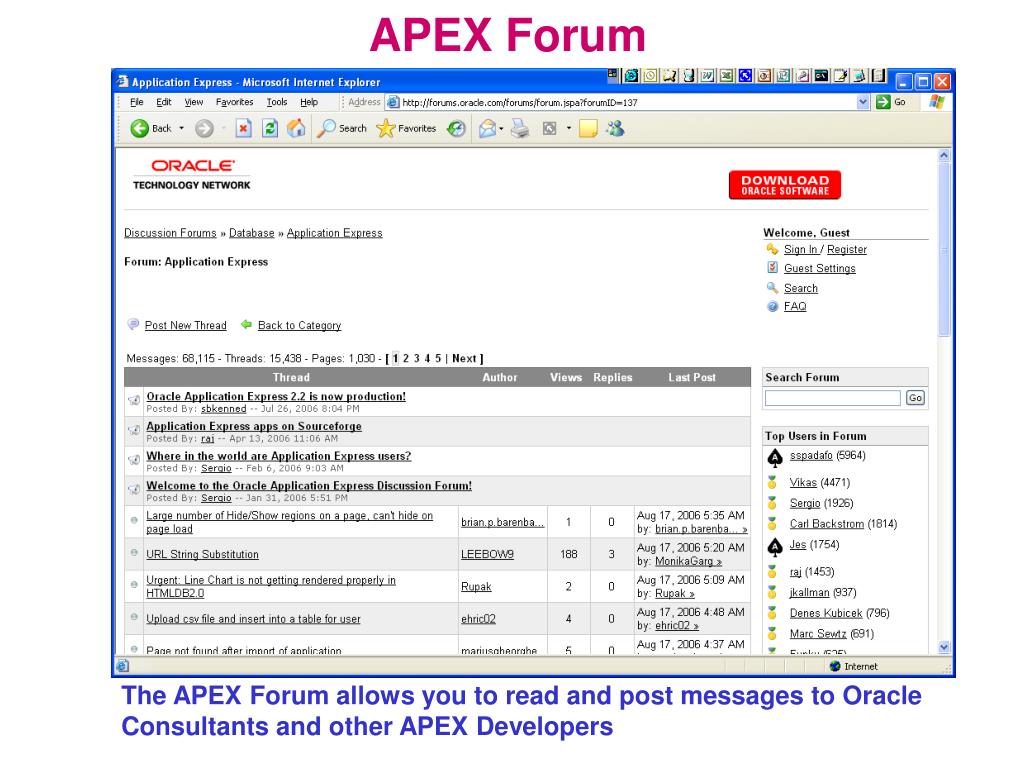This screenshot has height=768, width=1024.
Task: Click the Last Post column header
Action: pyautogui.click(x=692, y=377)
